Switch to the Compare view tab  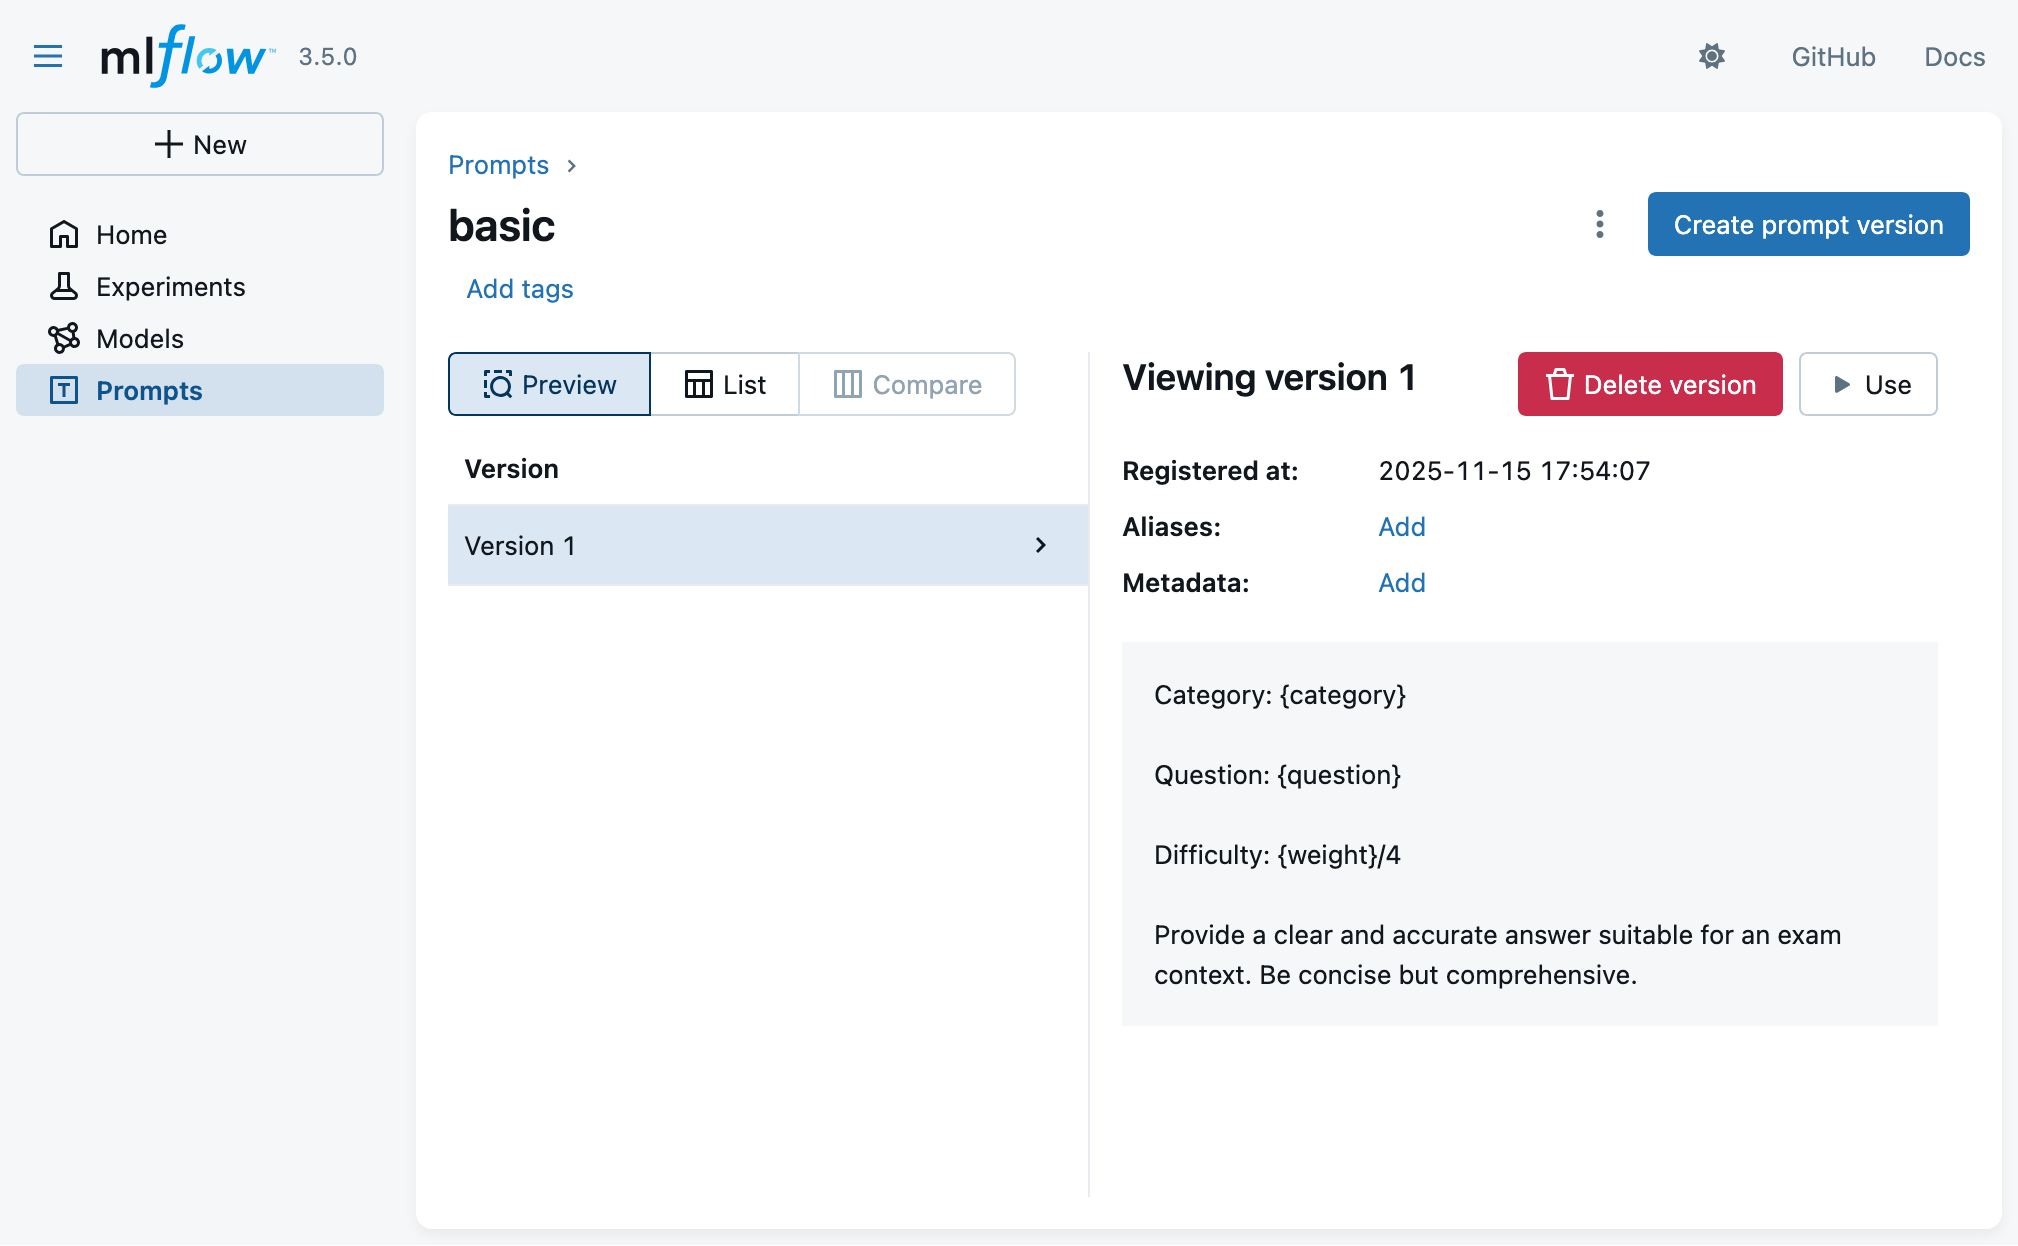click(x=907, y=384)
